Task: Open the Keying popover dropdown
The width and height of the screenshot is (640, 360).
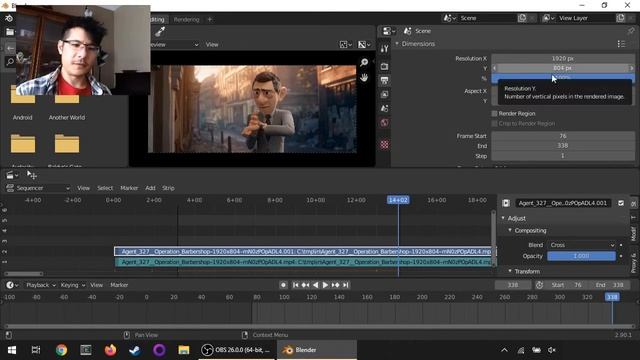Action: pos(73,285)
